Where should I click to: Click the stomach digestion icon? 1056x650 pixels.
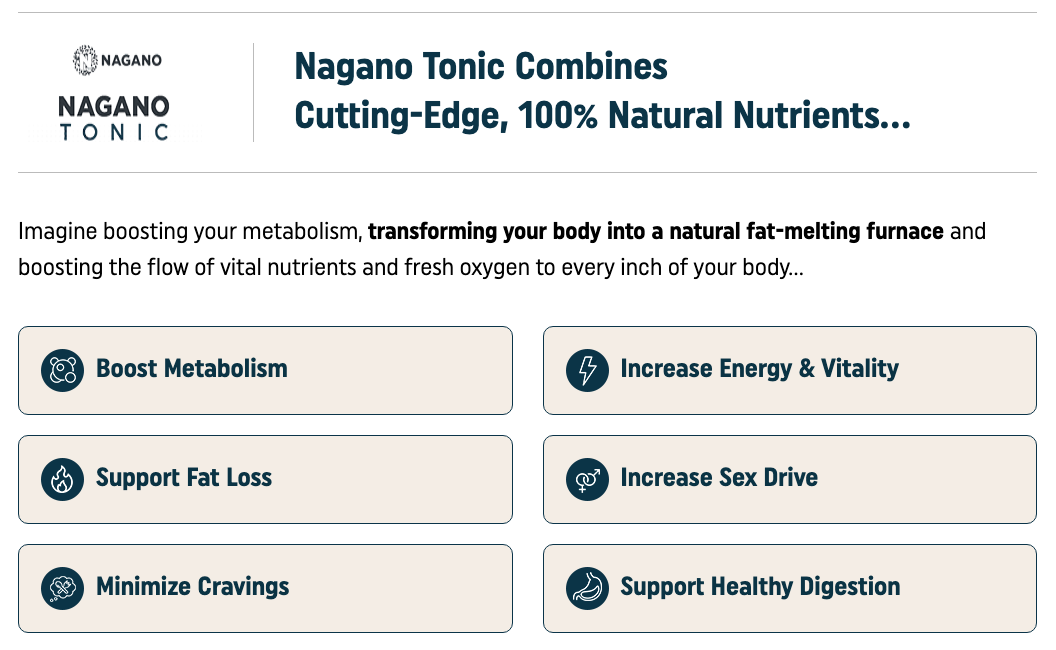pos(587,588)
